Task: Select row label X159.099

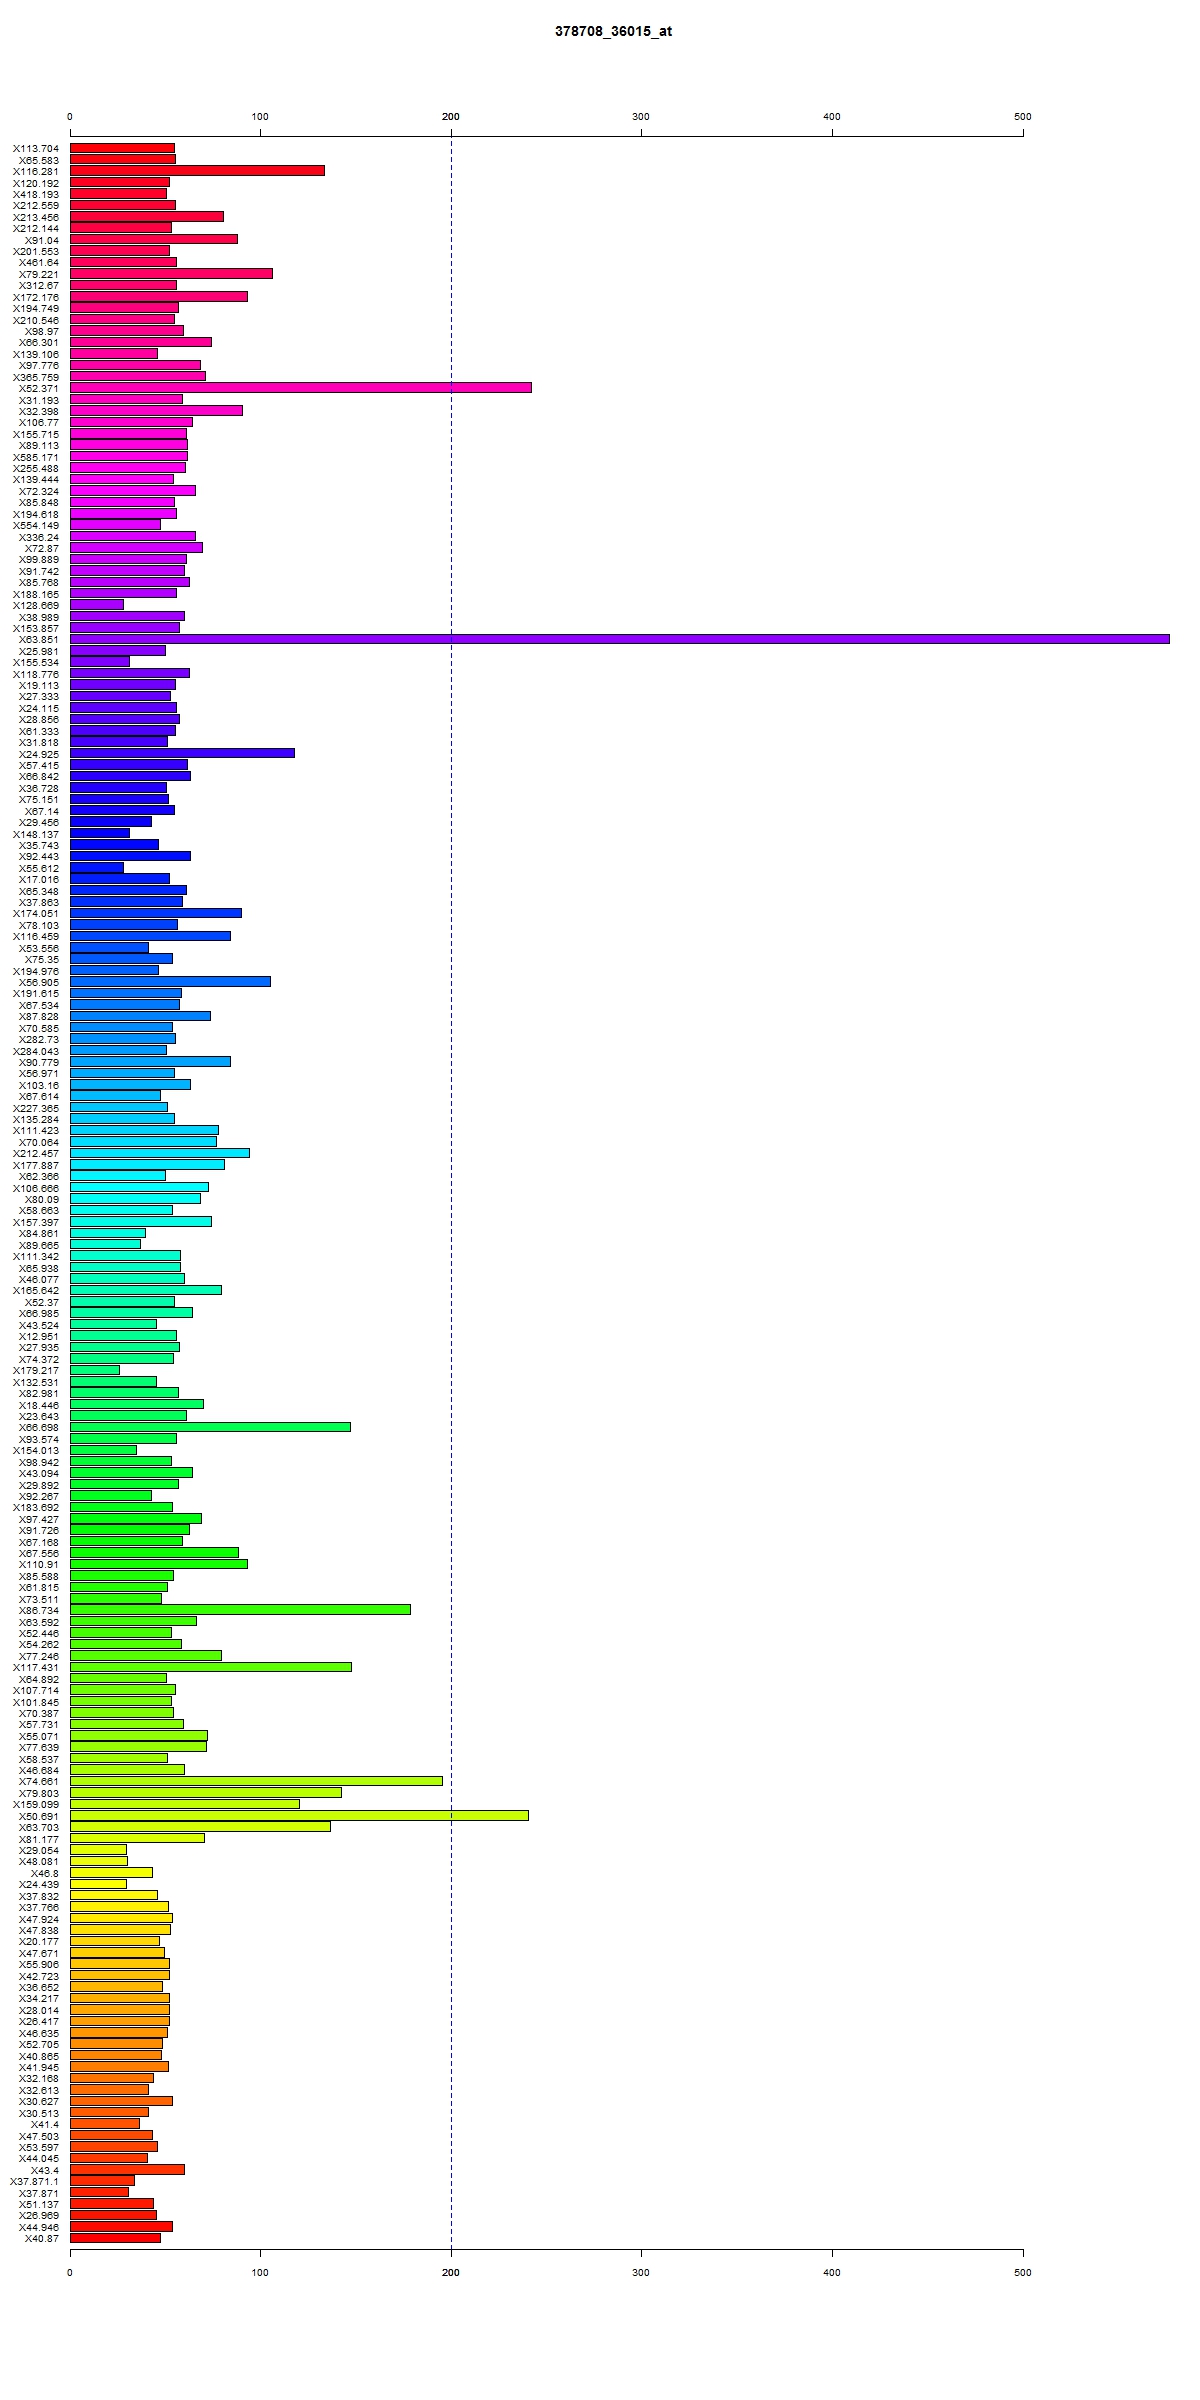Action: point(36,1805)
